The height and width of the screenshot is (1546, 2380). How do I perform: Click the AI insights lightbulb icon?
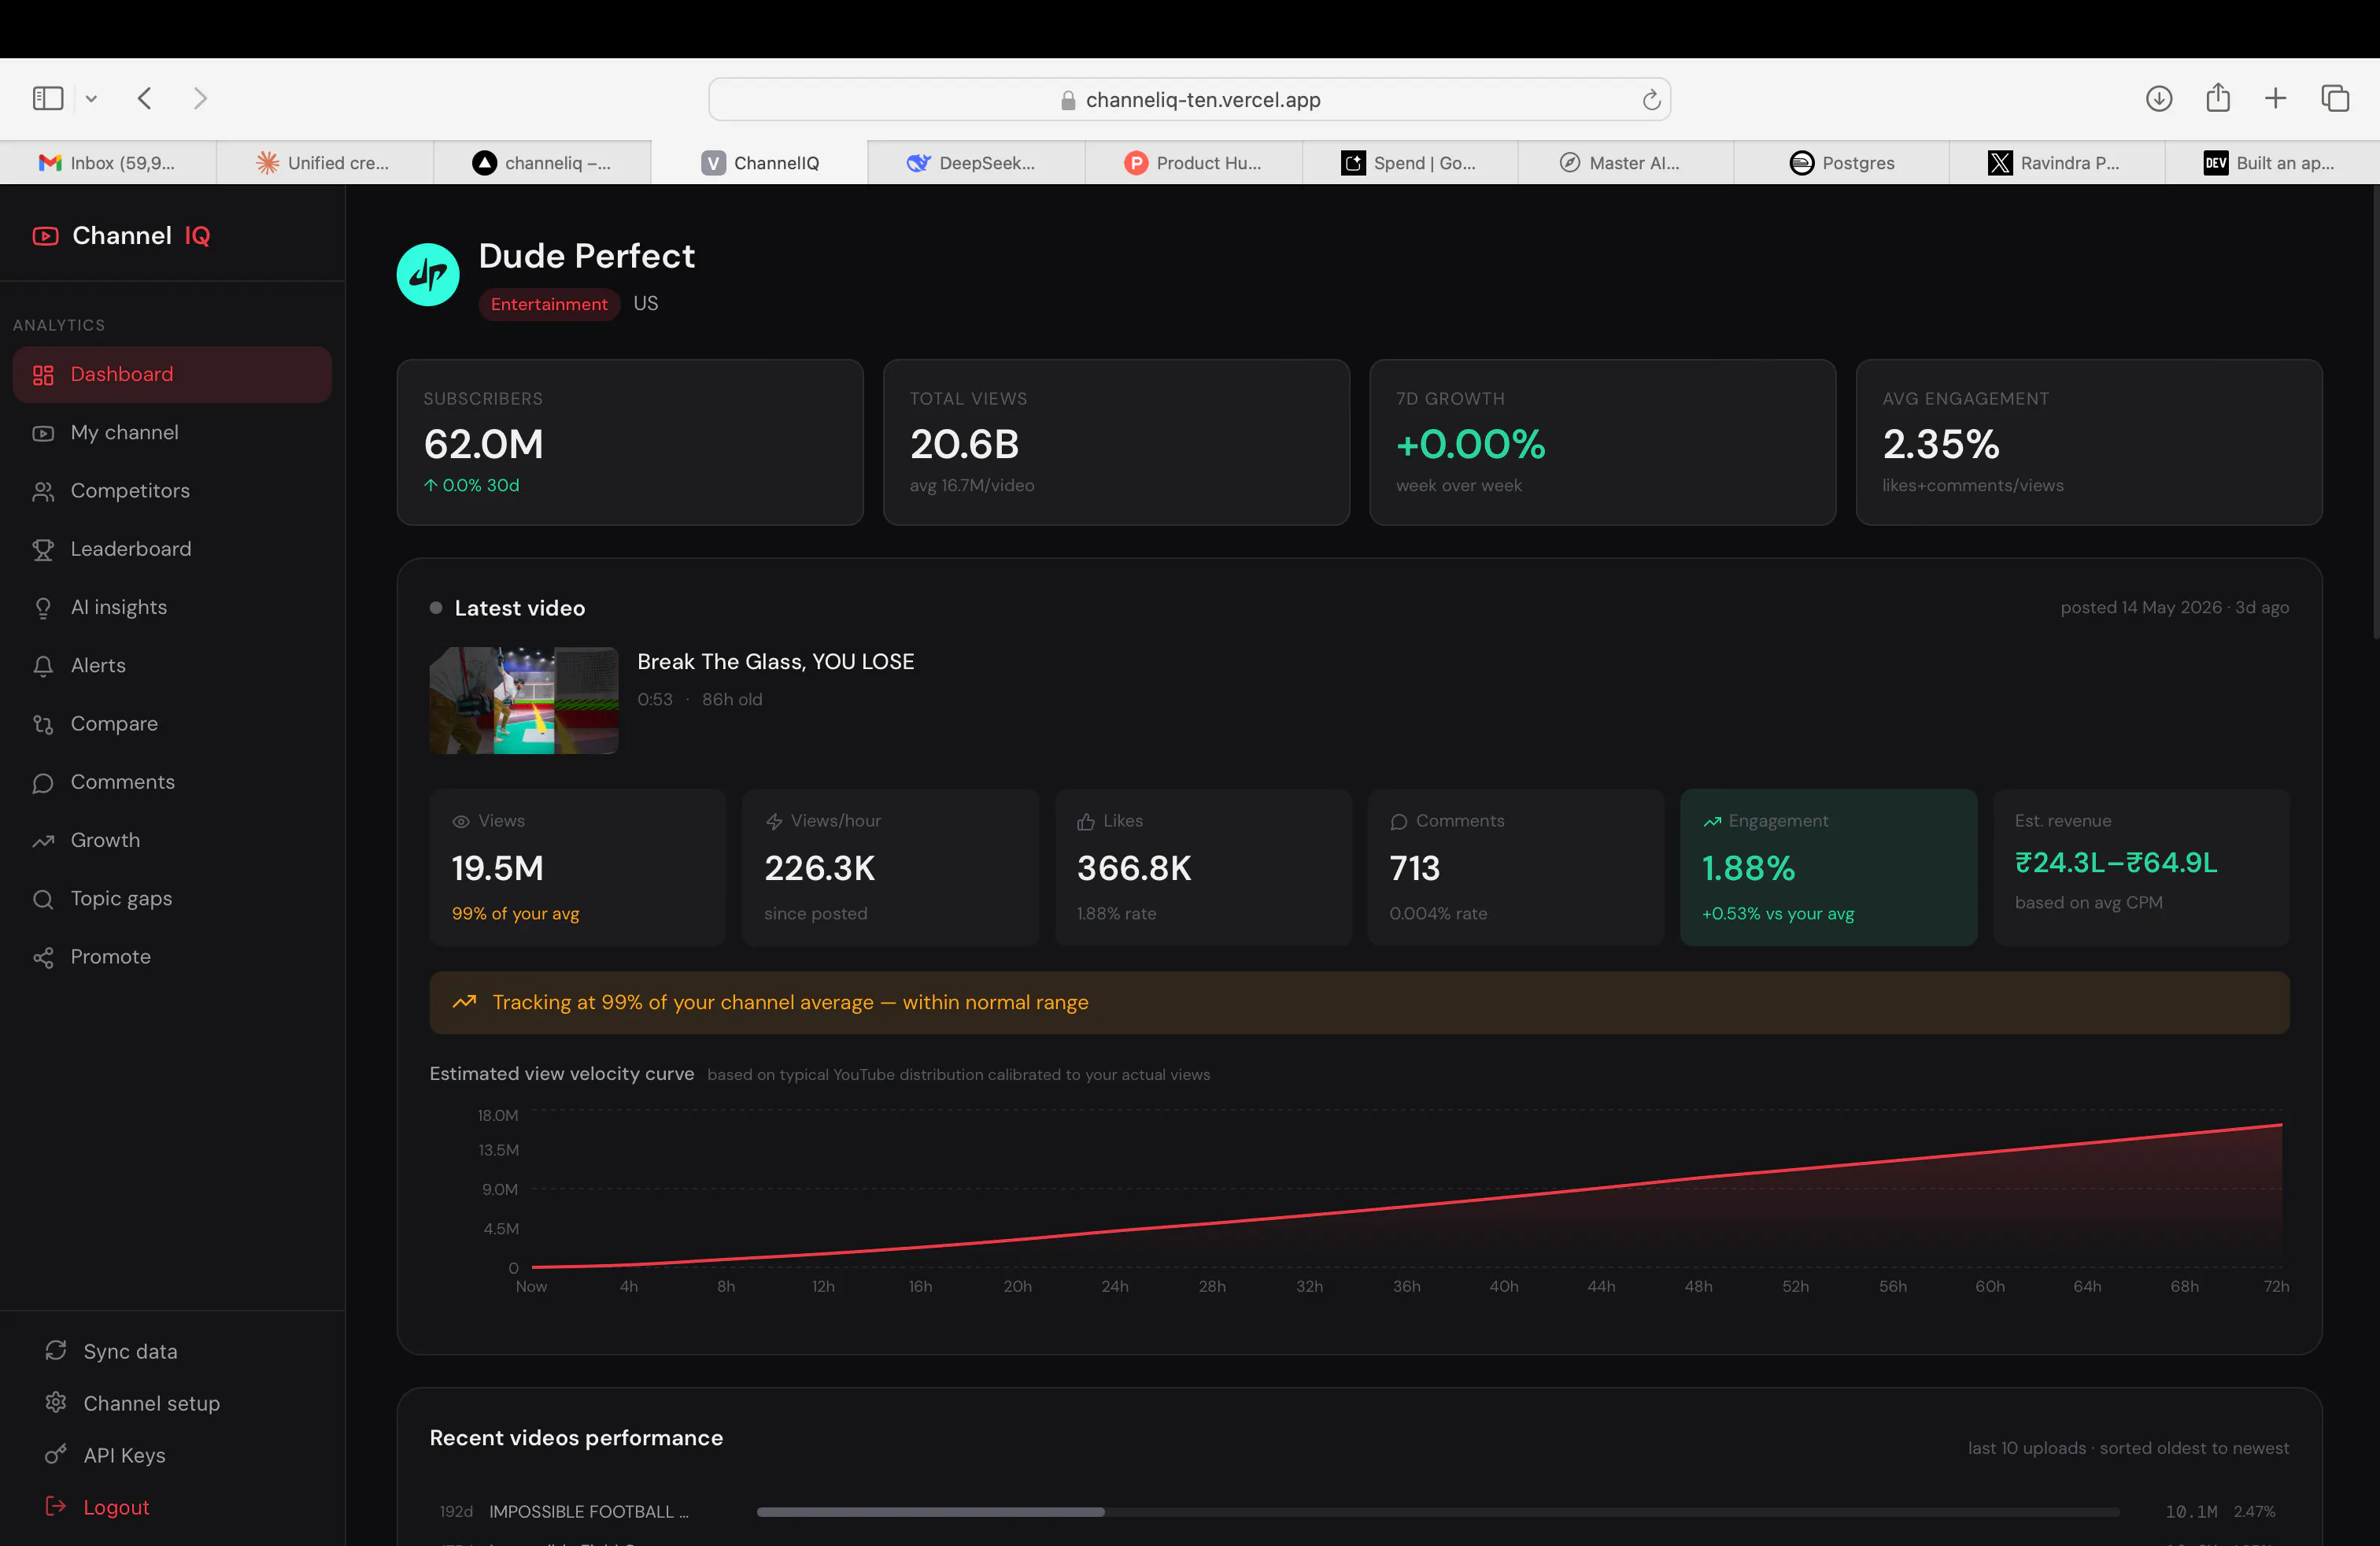[43, 608]
